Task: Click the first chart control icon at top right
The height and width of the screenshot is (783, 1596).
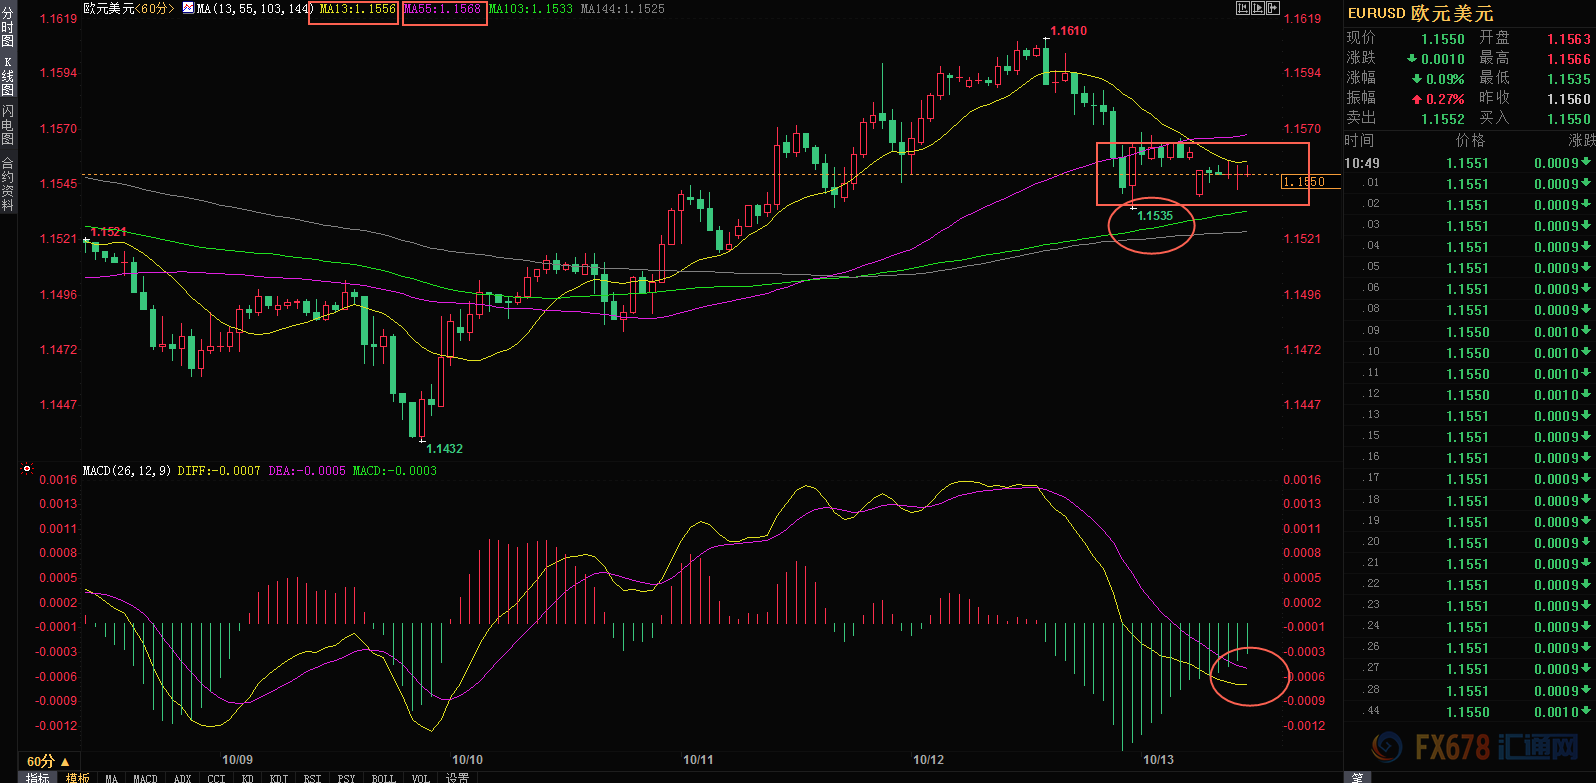Action: [1243, 8]
